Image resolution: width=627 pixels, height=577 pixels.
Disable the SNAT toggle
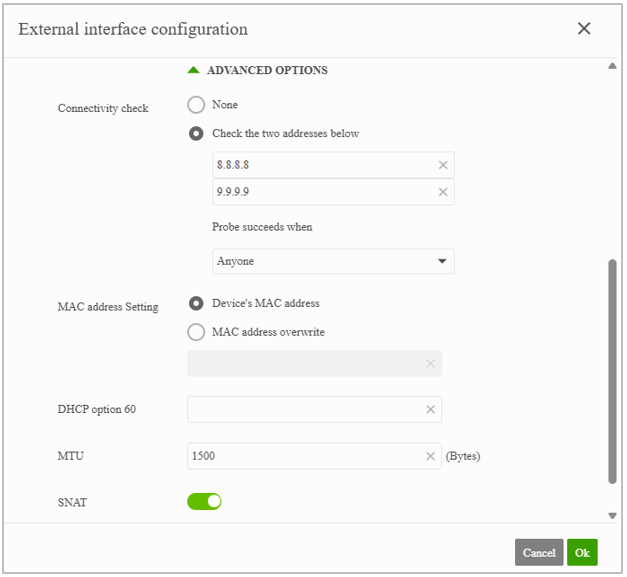point(204,501)
